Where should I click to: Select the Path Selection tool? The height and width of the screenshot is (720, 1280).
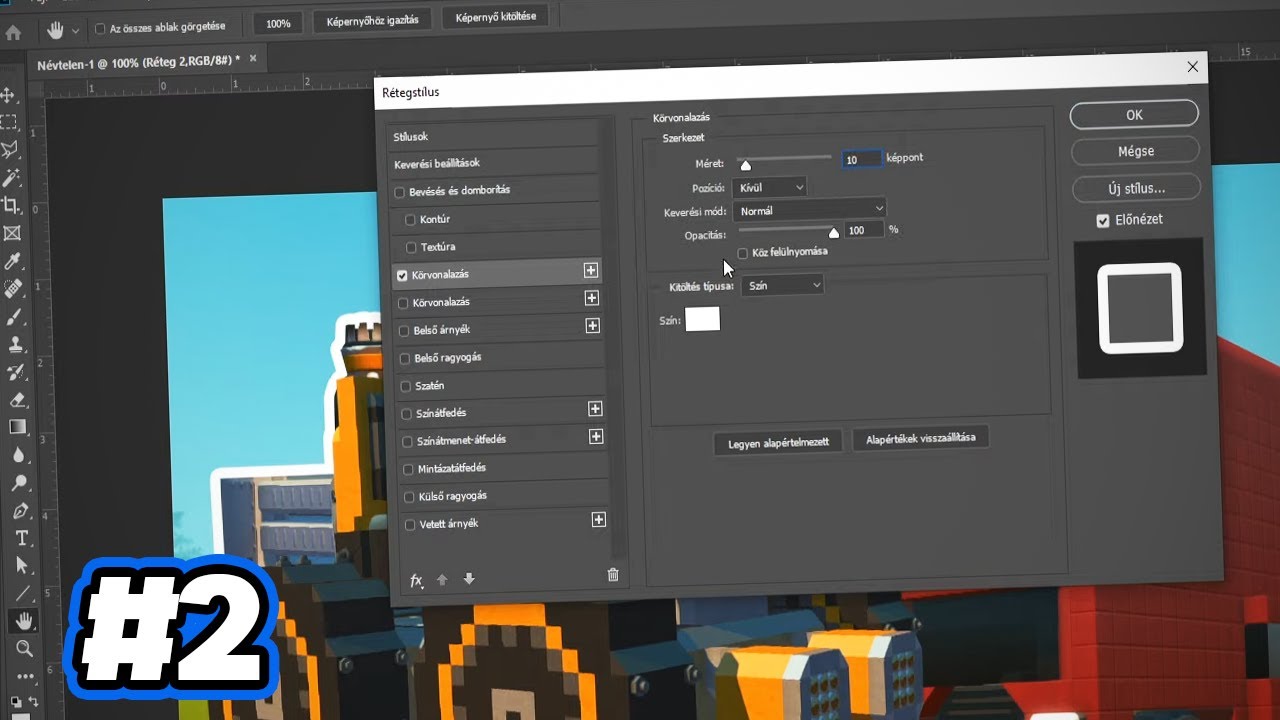click(x=22, y=566)
